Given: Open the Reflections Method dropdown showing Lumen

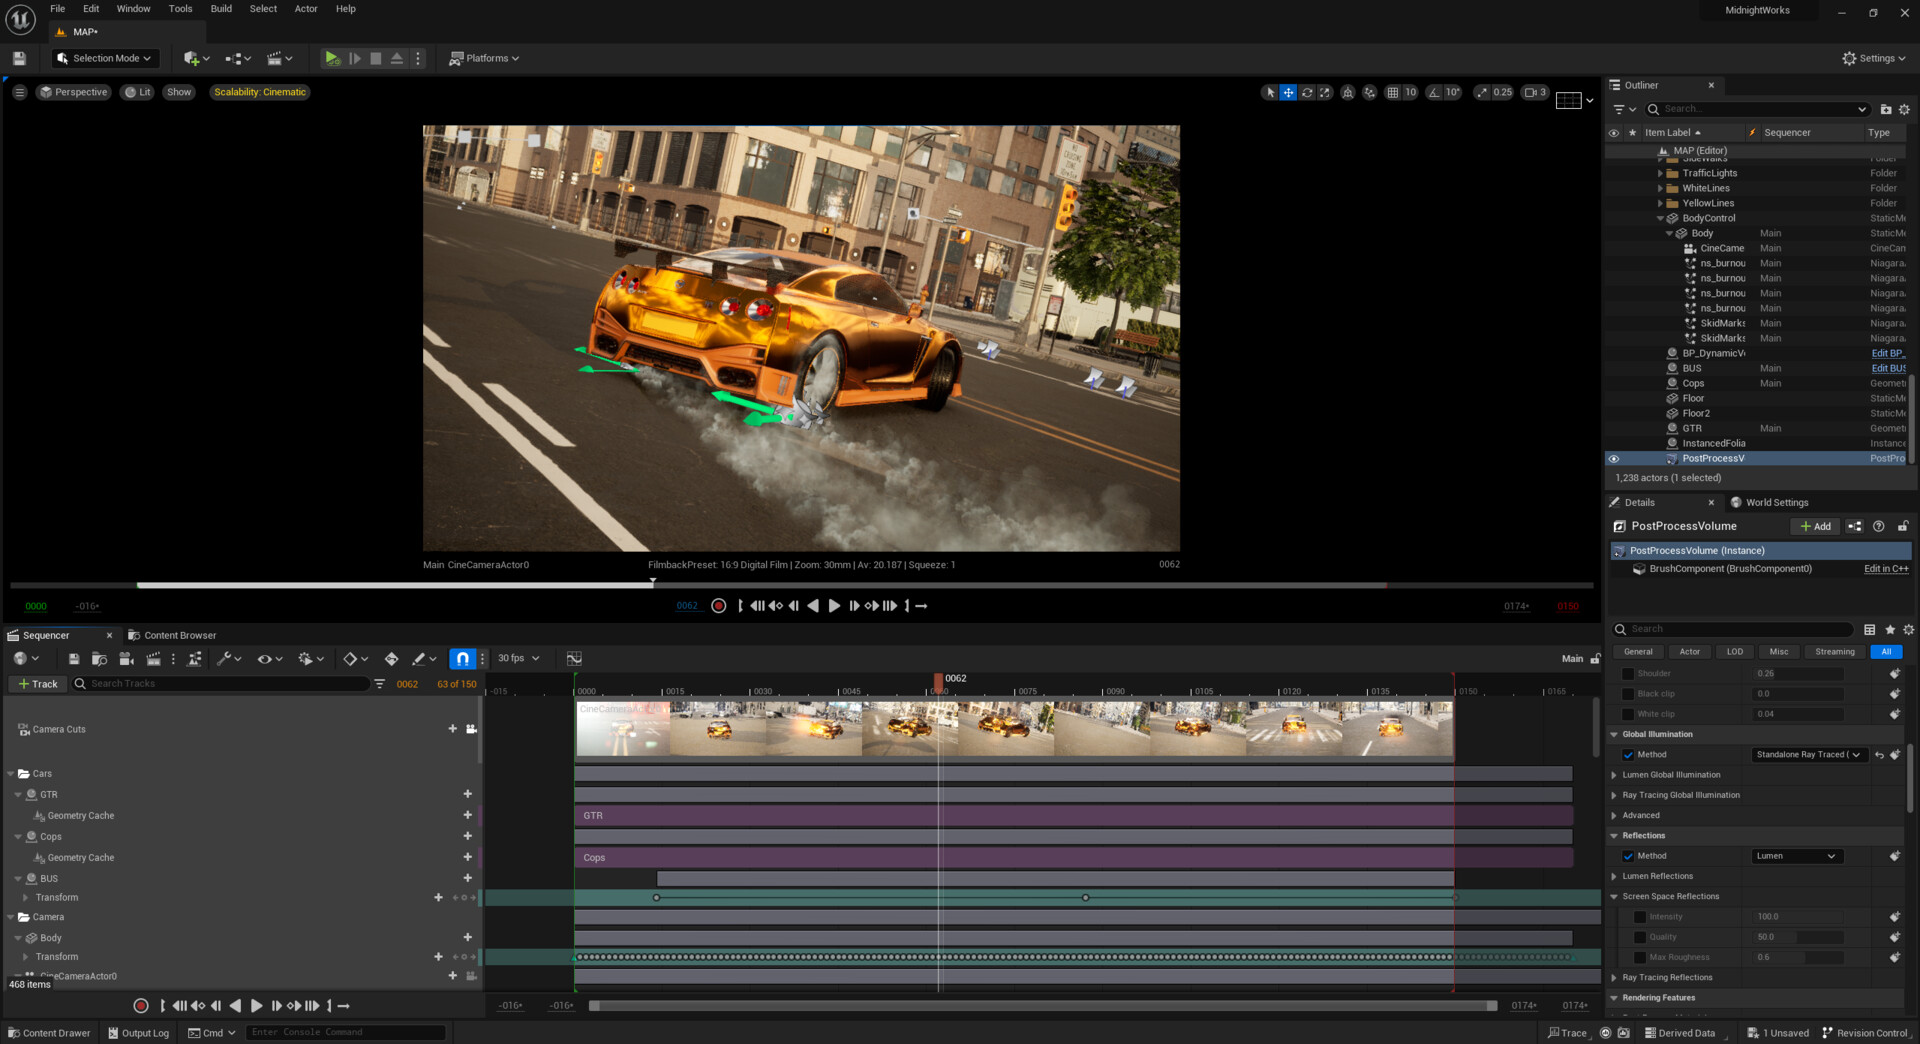Looking at the screenshot, I should click(x=1796, y=856).
